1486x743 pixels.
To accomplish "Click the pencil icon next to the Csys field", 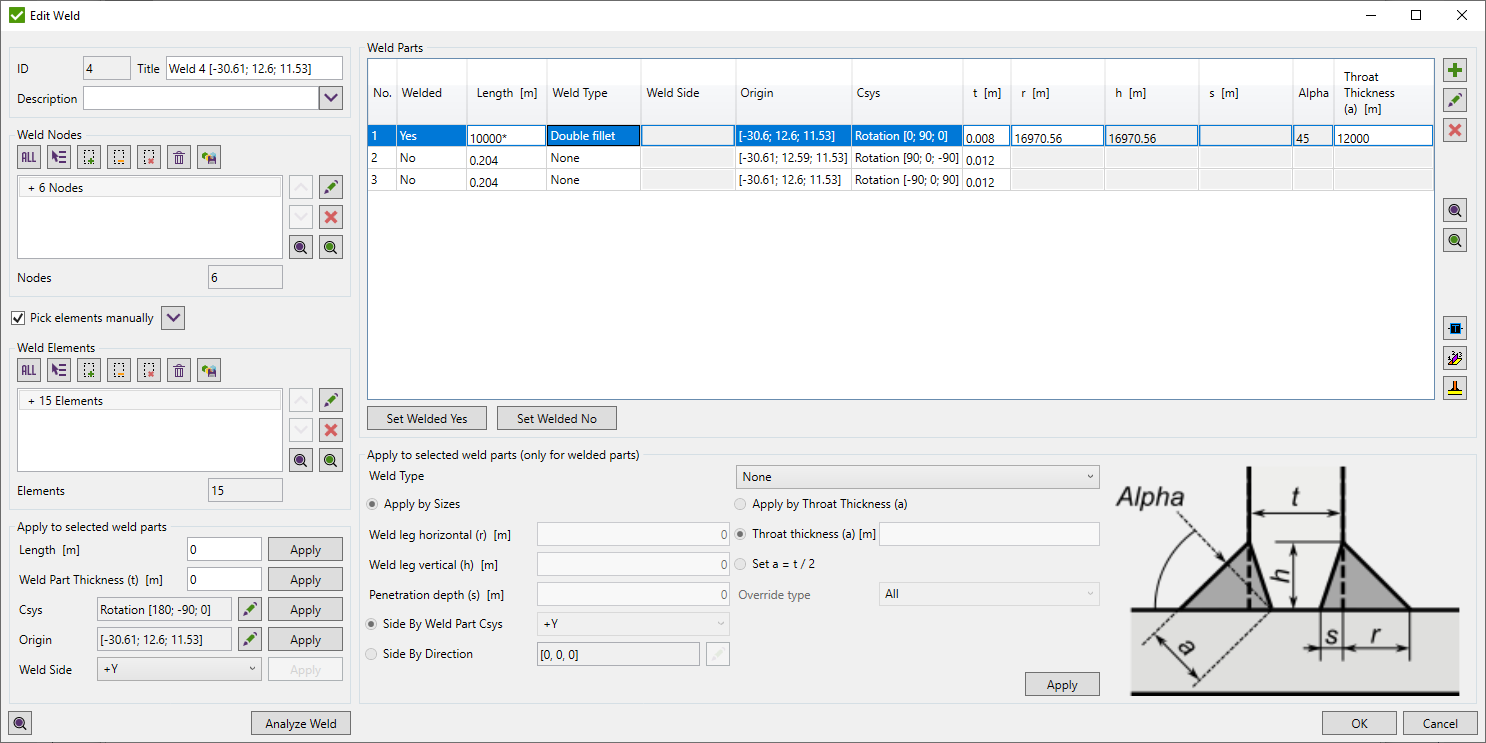I will (x=249, y=608).
